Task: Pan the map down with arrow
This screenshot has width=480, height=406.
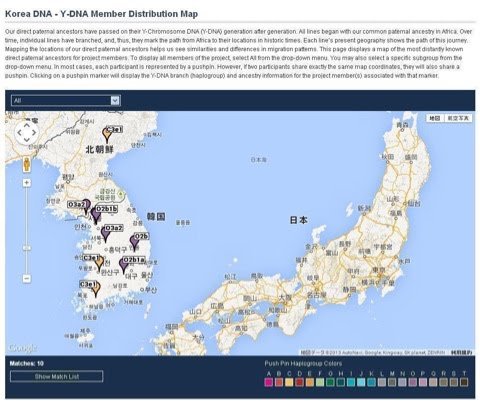Action: pyautogui.click(x=27, y=140)
